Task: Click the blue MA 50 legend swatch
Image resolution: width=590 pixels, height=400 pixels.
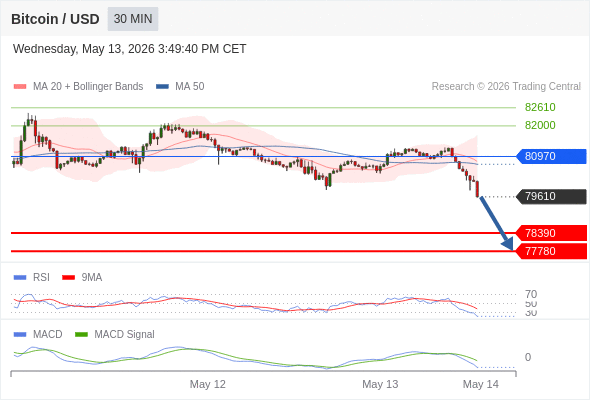Action: pos(162,87)
